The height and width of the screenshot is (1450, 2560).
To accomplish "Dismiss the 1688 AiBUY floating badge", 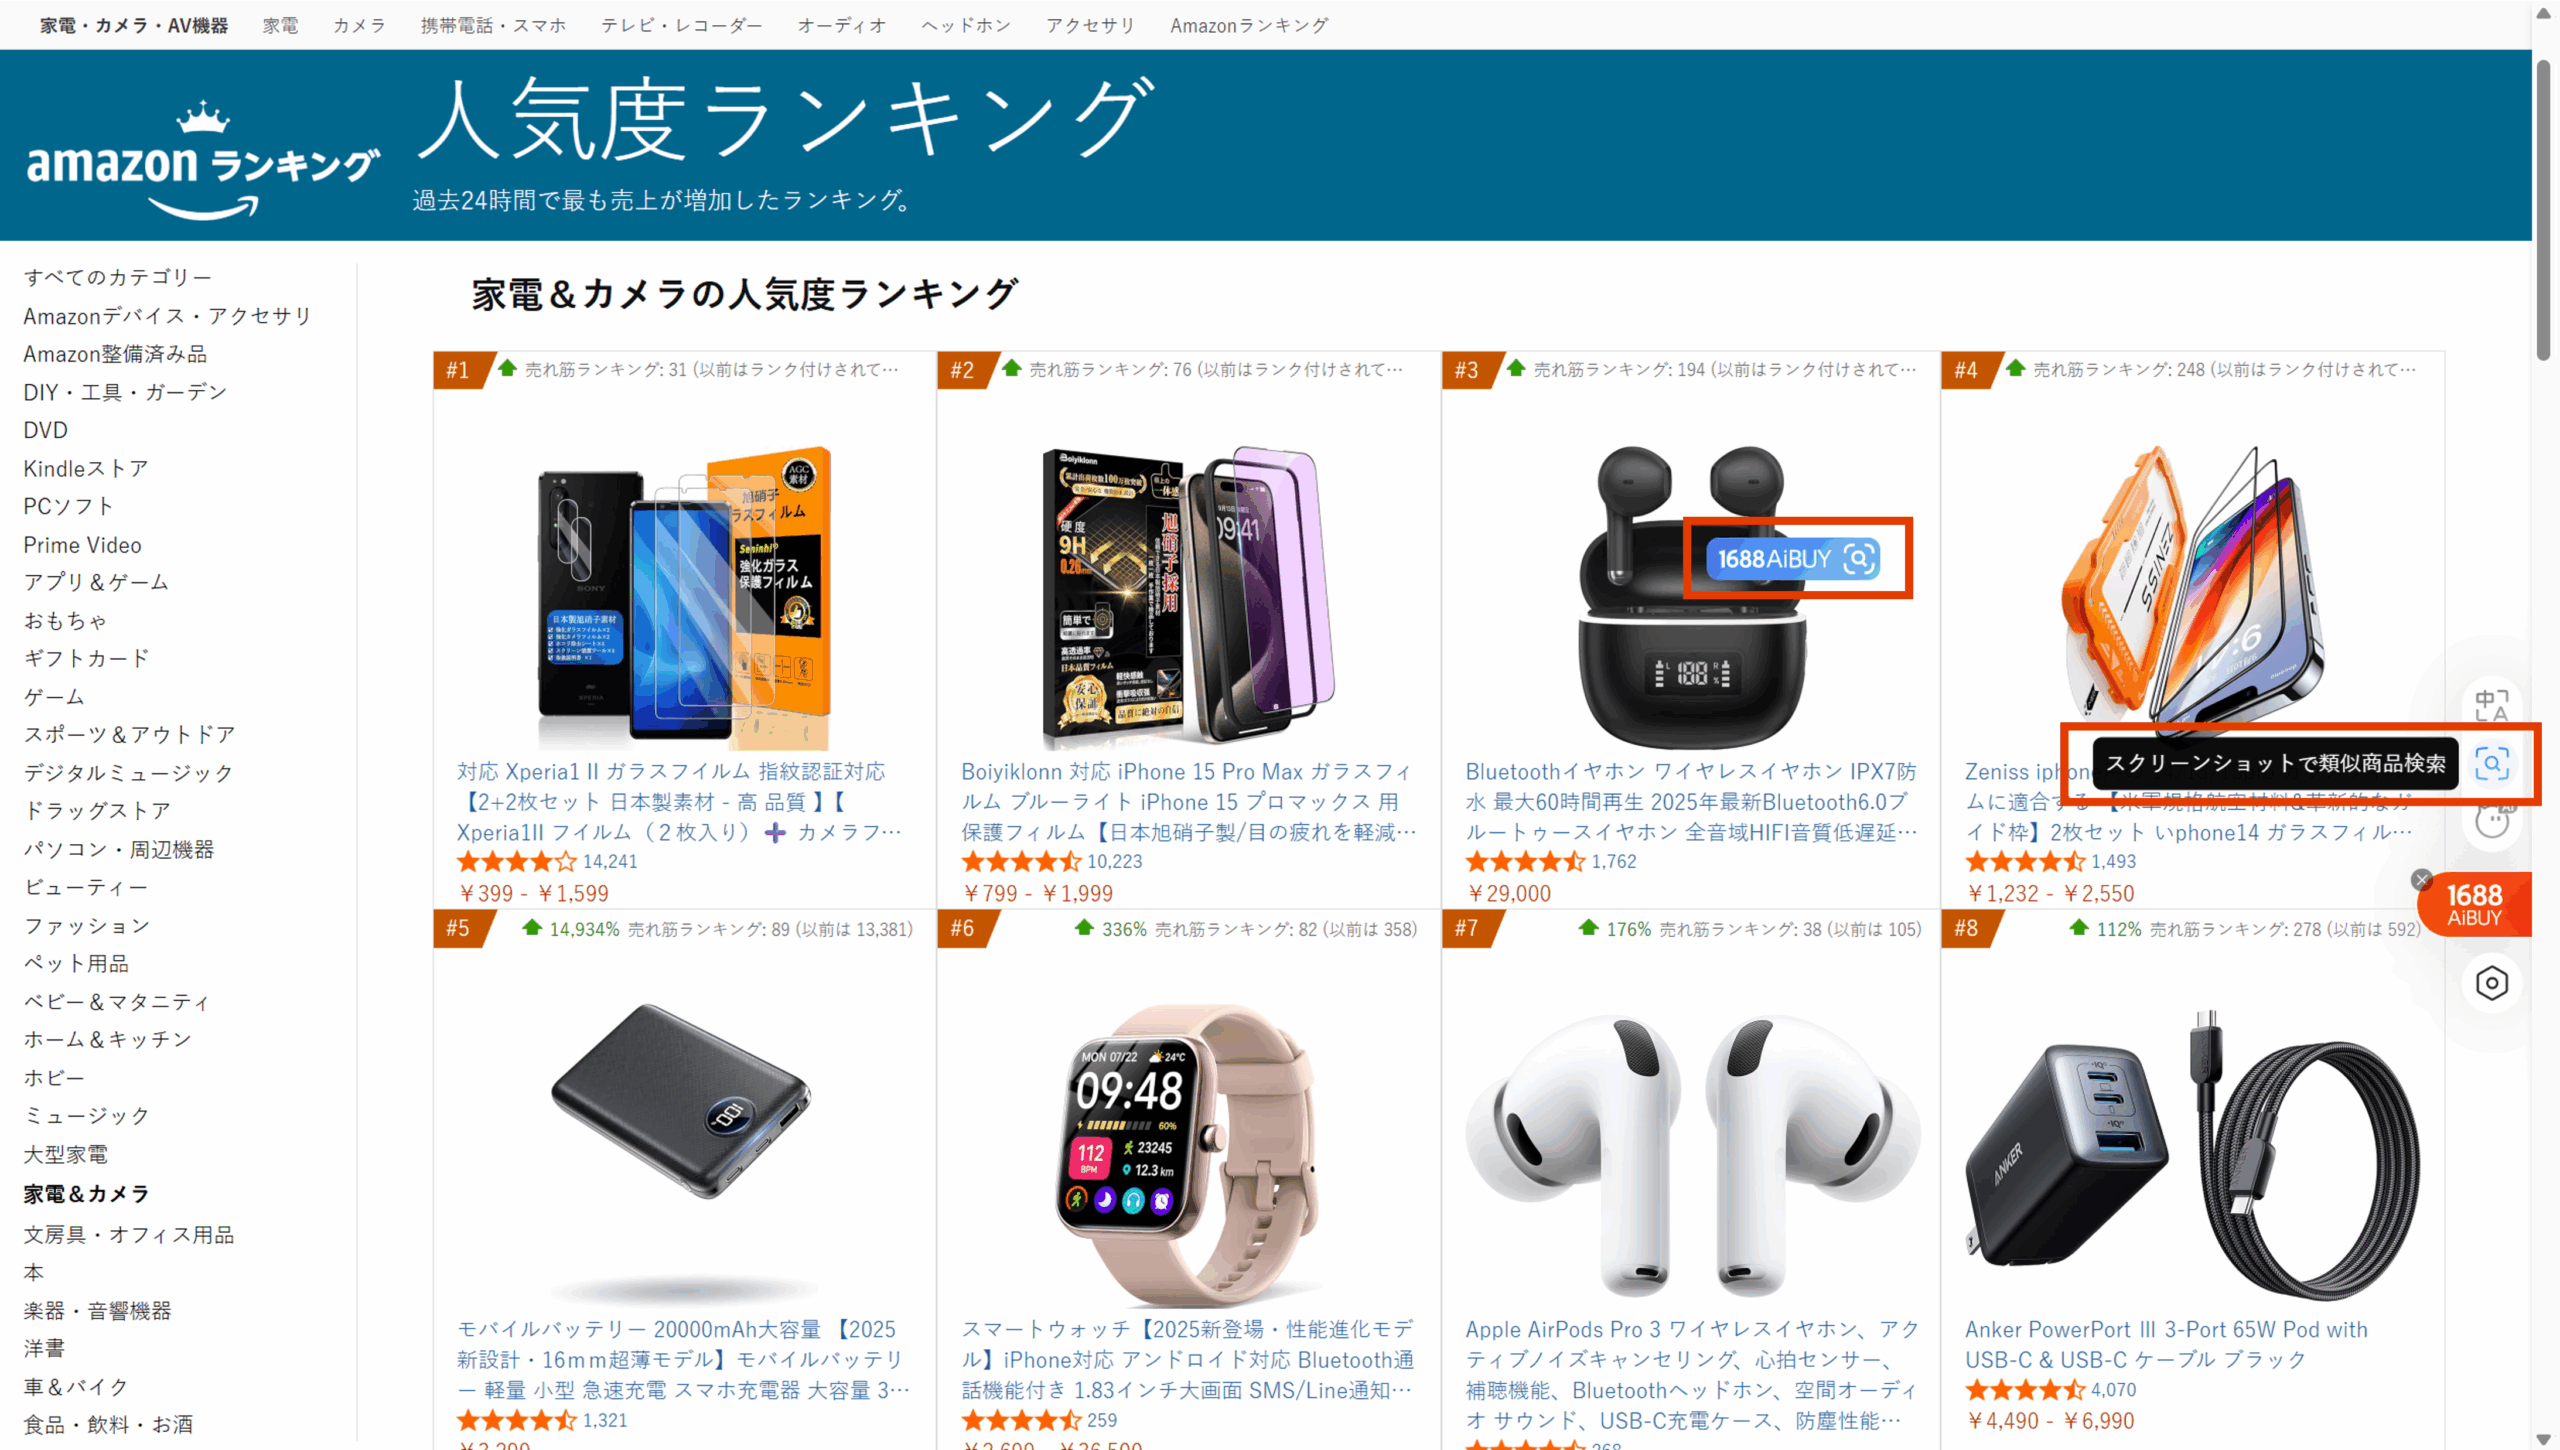I will pos(2421,879).
